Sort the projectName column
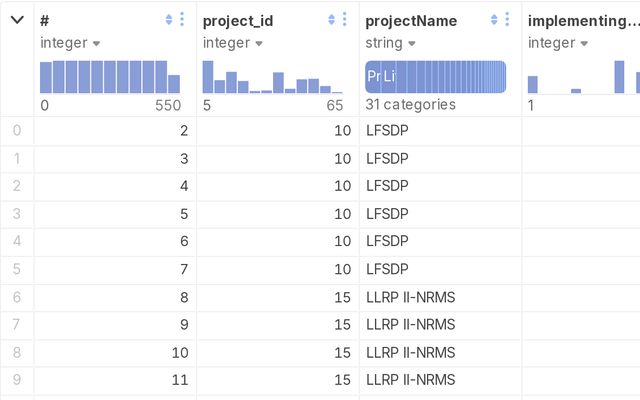The height and width of the screenshot is (400, 640). pos(494,20)
